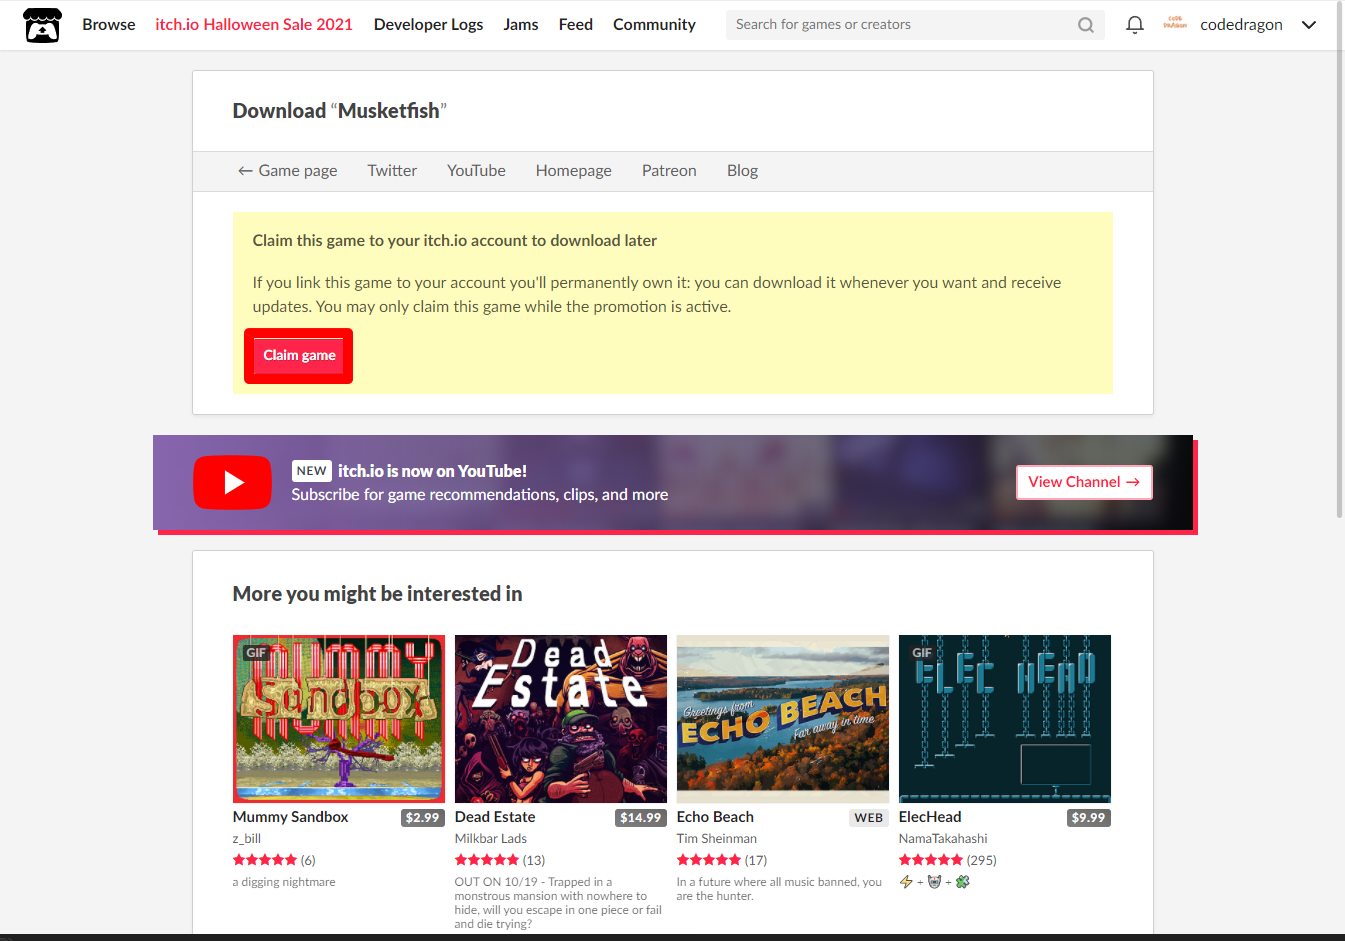Click the itch.io logo icon

coord(42,25)
